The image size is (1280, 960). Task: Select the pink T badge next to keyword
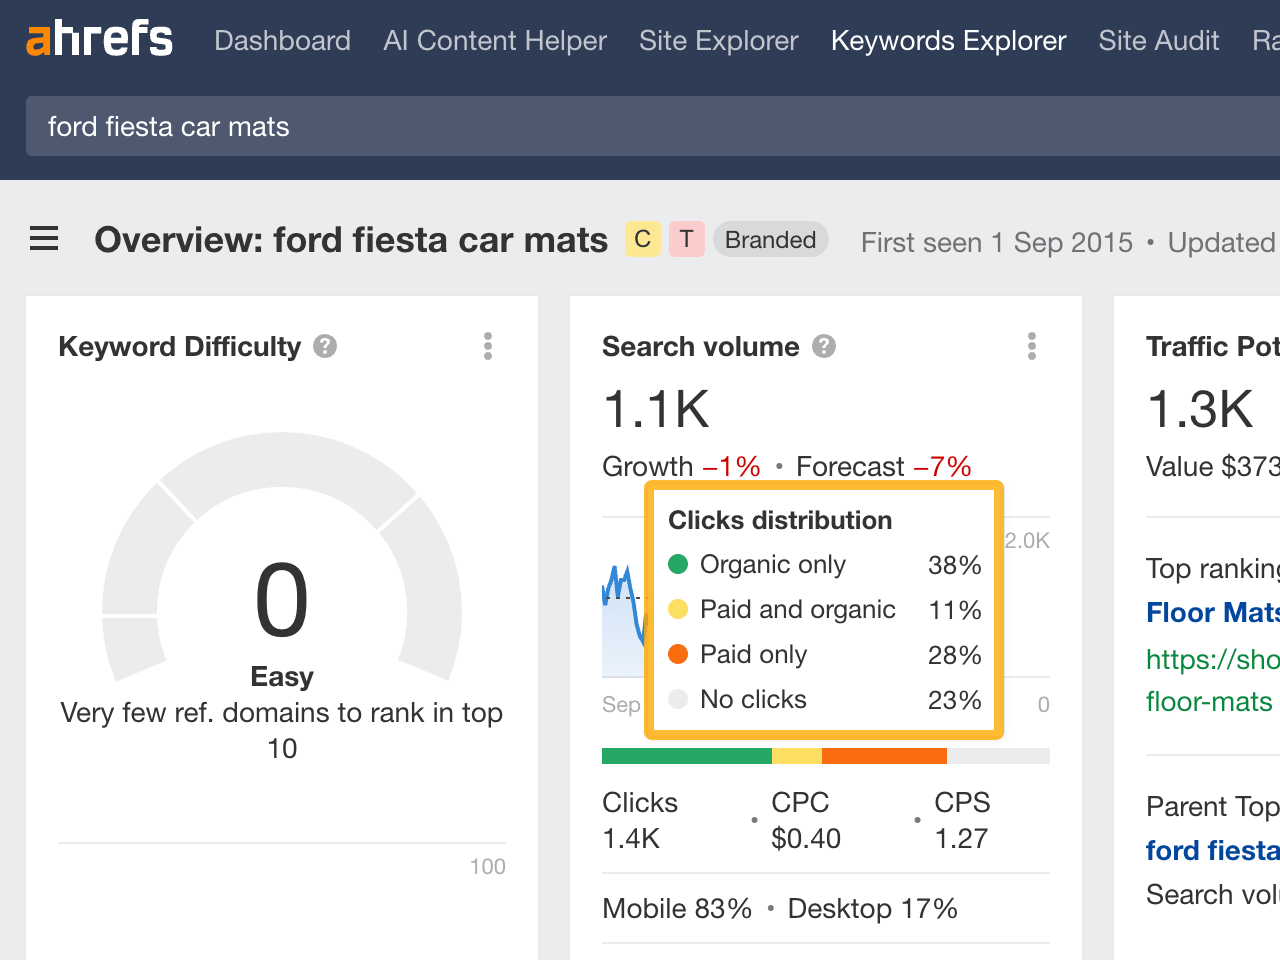point(685,239)
